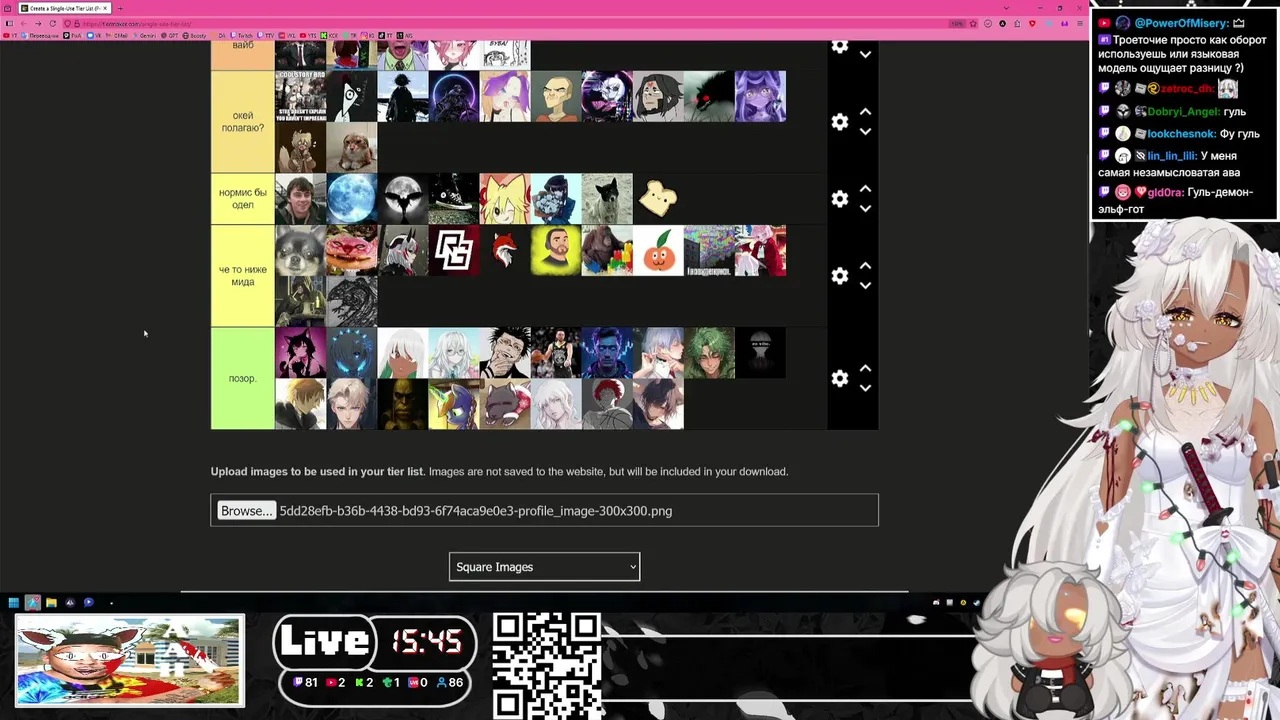
Task: Select the 'нормис бы одел' tier label
Action: click(x=242, y=198)
